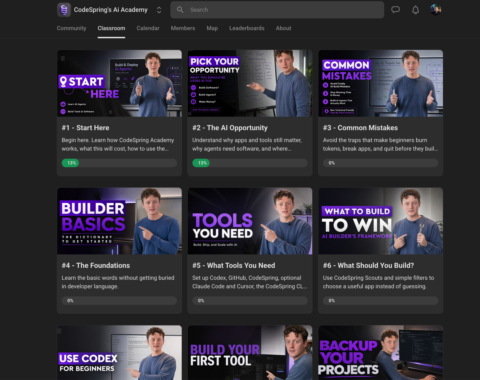Viewport: 480px width, 380px height.
Task: Click the 'Use CodeSpring Scouts and simple filters' description
Action: (378, 282)
